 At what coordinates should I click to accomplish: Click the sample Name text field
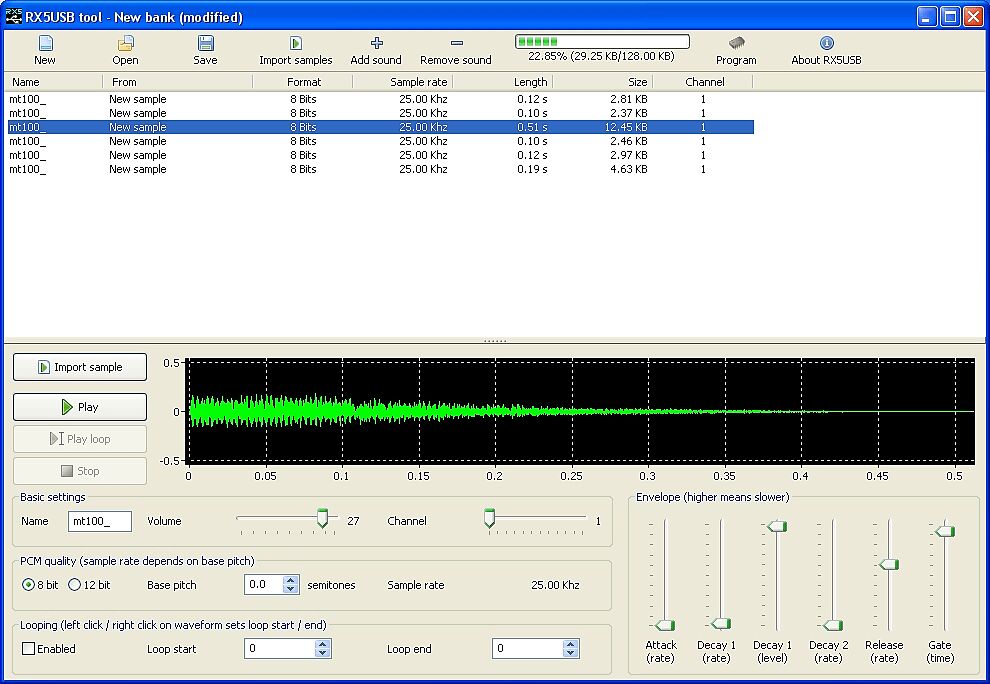point(100,521)
